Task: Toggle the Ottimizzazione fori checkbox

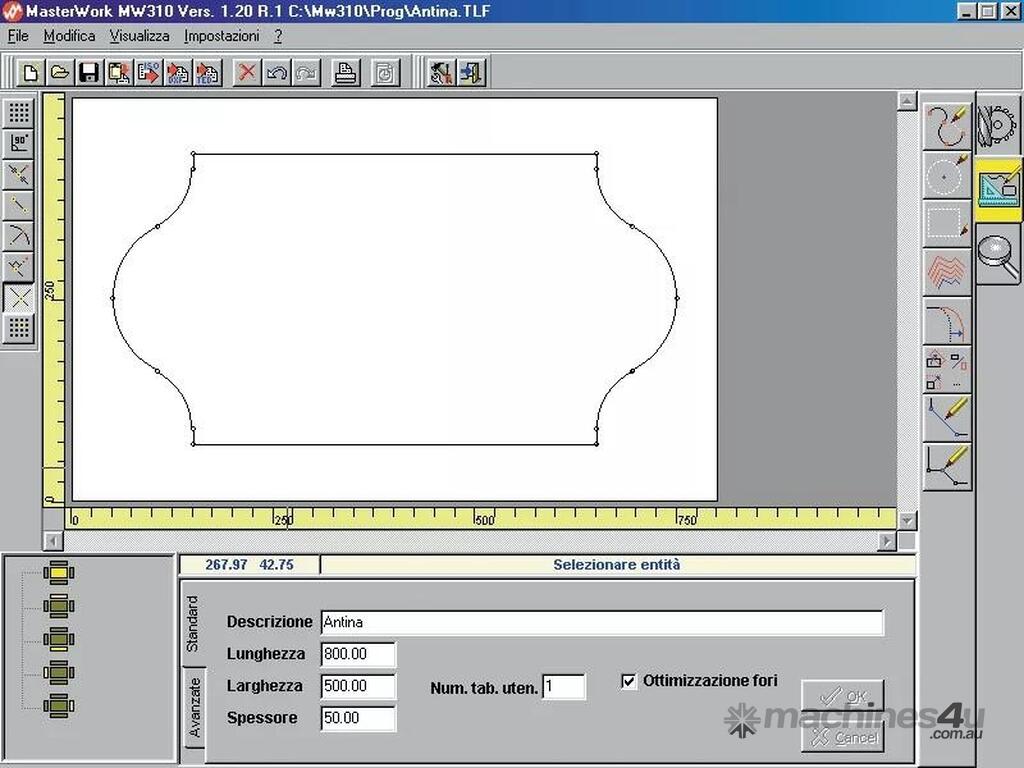Action: 629,681
